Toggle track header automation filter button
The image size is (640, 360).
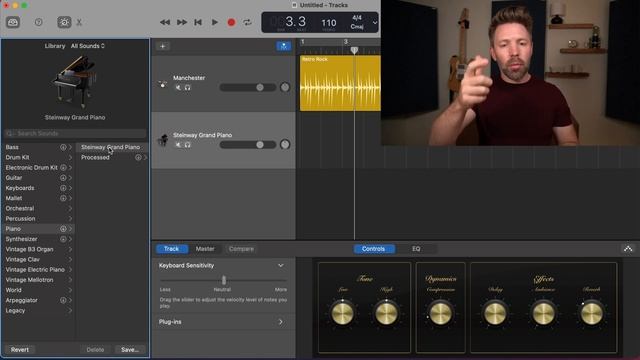tap(284, 46)
